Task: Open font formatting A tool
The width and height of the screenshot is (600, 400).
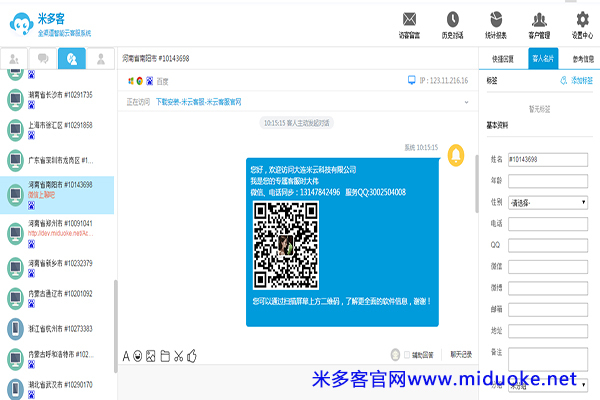Action: point(126,356)
